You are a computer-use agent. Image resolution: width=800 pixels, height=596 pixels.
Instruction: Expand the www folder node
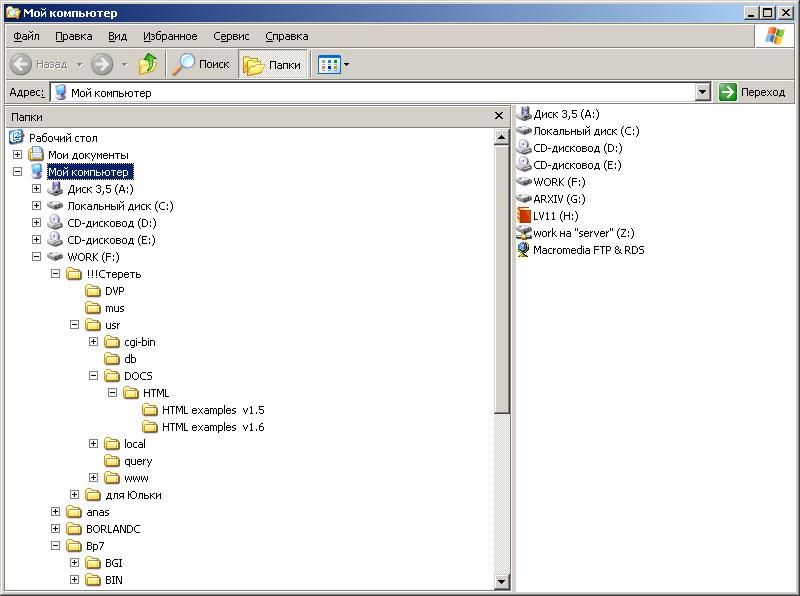[93, 478]
